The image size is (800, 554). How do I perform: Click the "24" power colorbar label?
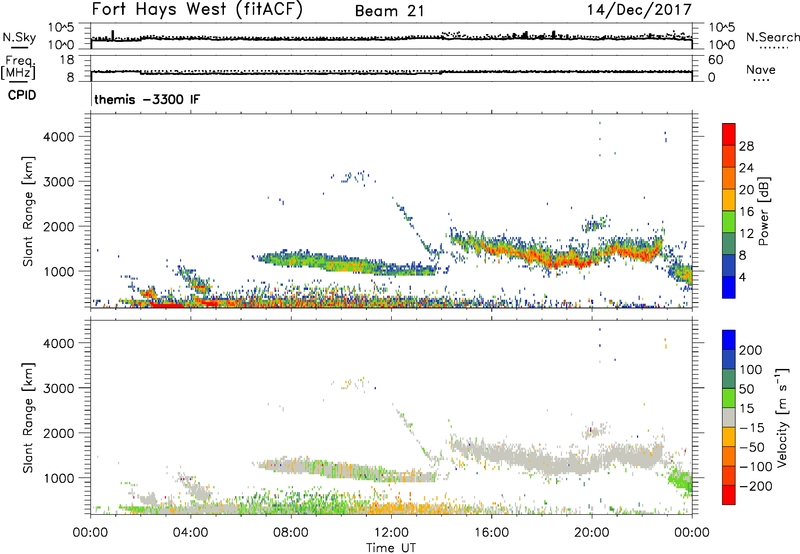(x=746, y=168)
